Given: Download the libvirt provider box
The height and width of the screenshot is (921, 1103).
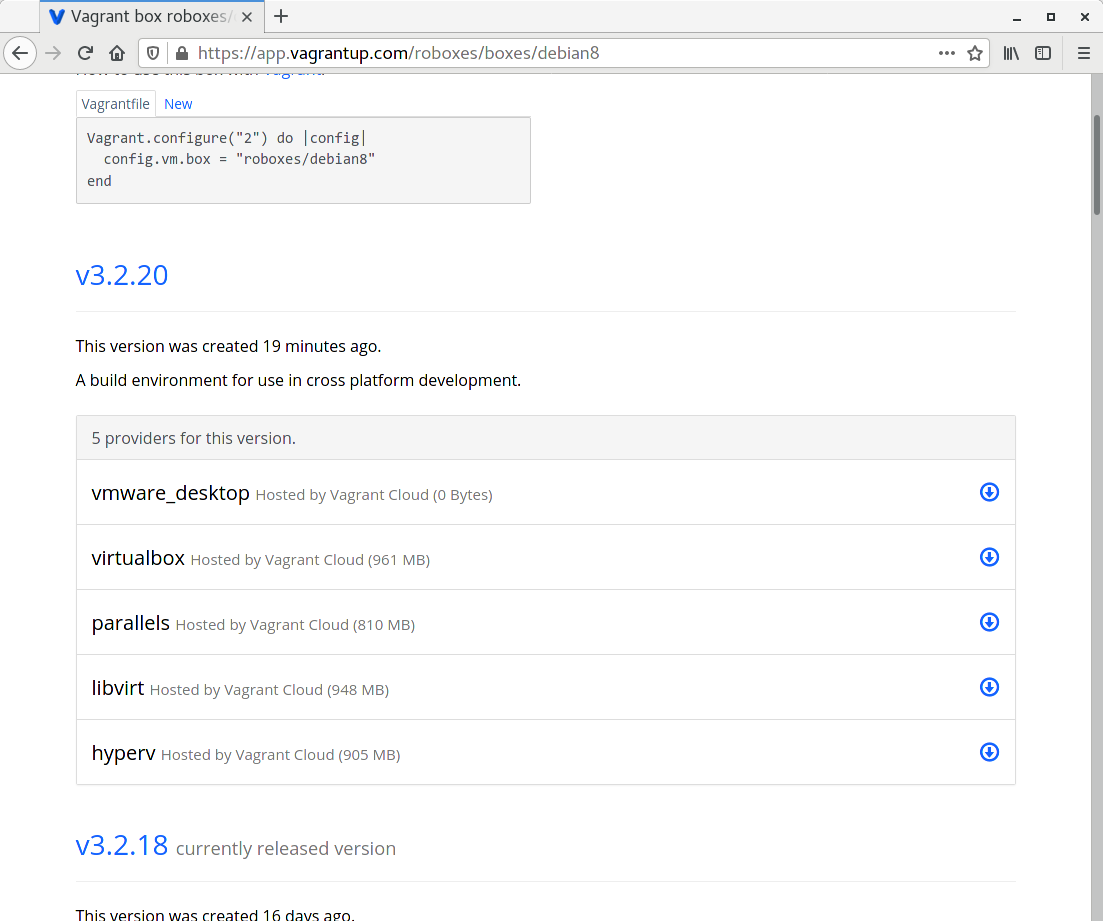Looking at the screenshot, I should coord(989,687).
